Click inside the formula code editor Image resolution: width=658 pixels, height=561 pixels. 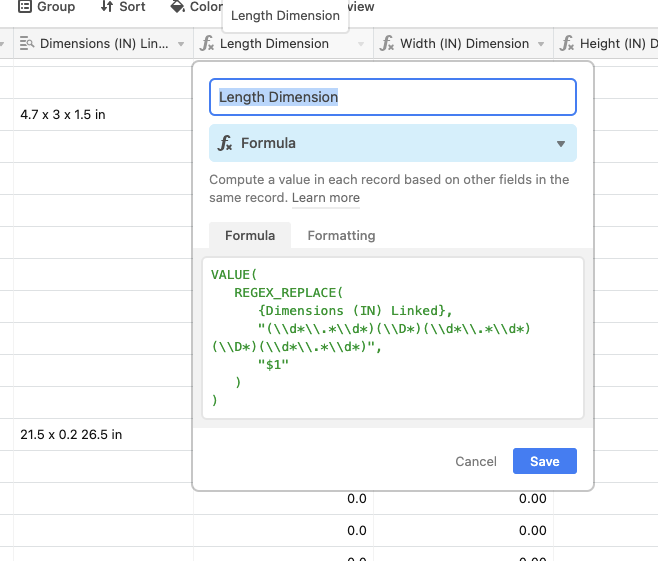(x=393, y=338)
